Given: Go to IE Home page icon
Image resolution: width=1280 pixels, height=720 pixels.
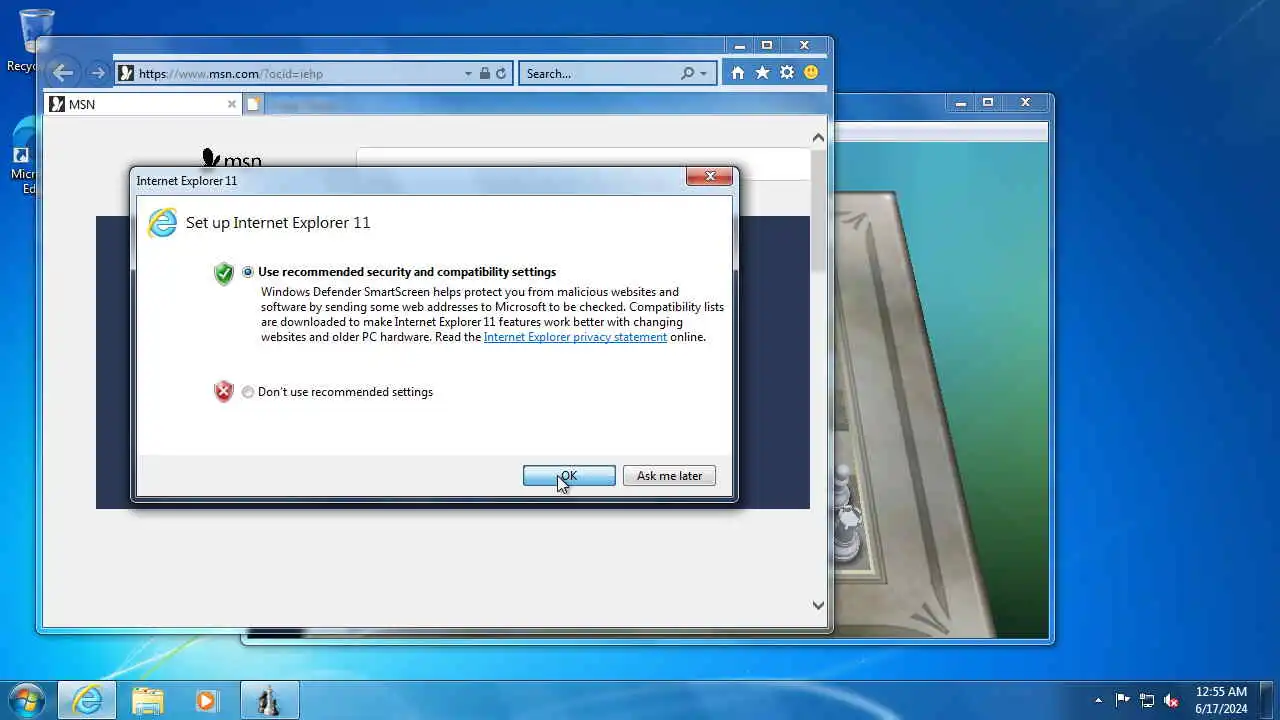Looking at the screenshot, I should click(738, 73).
